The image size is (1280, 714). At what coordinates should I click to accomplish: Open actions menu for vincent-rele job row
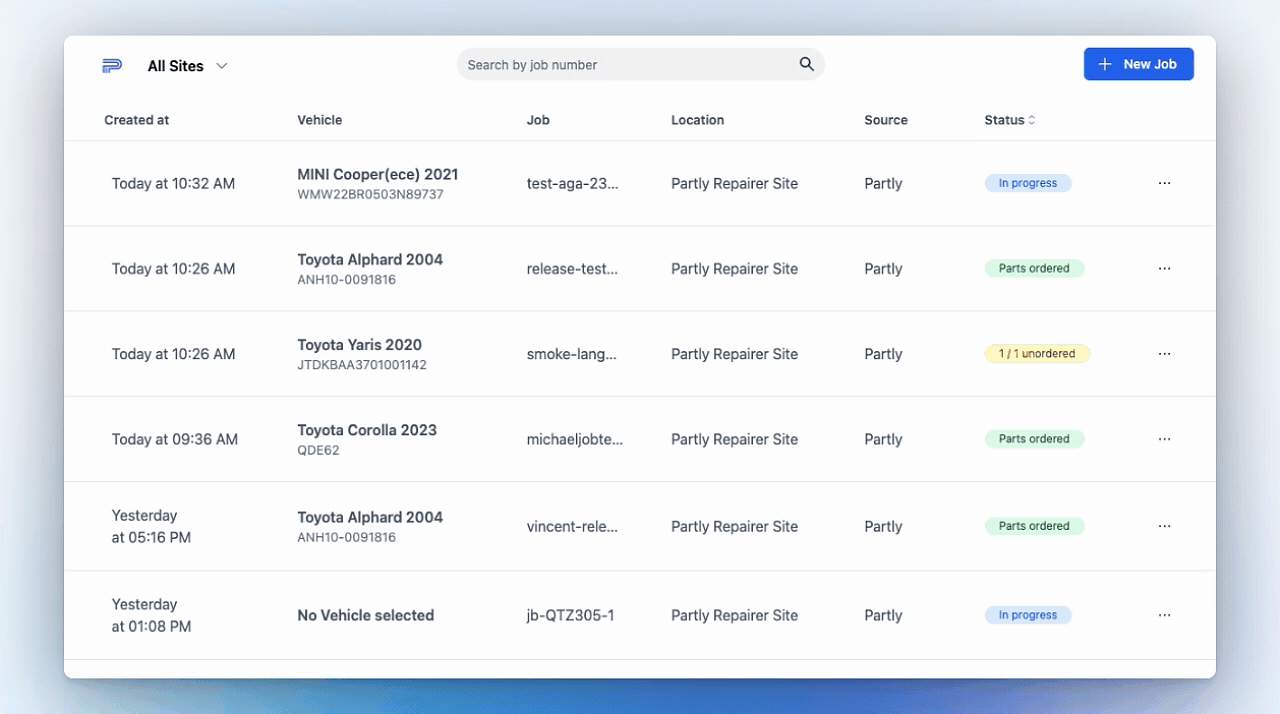pos(1164,526)
